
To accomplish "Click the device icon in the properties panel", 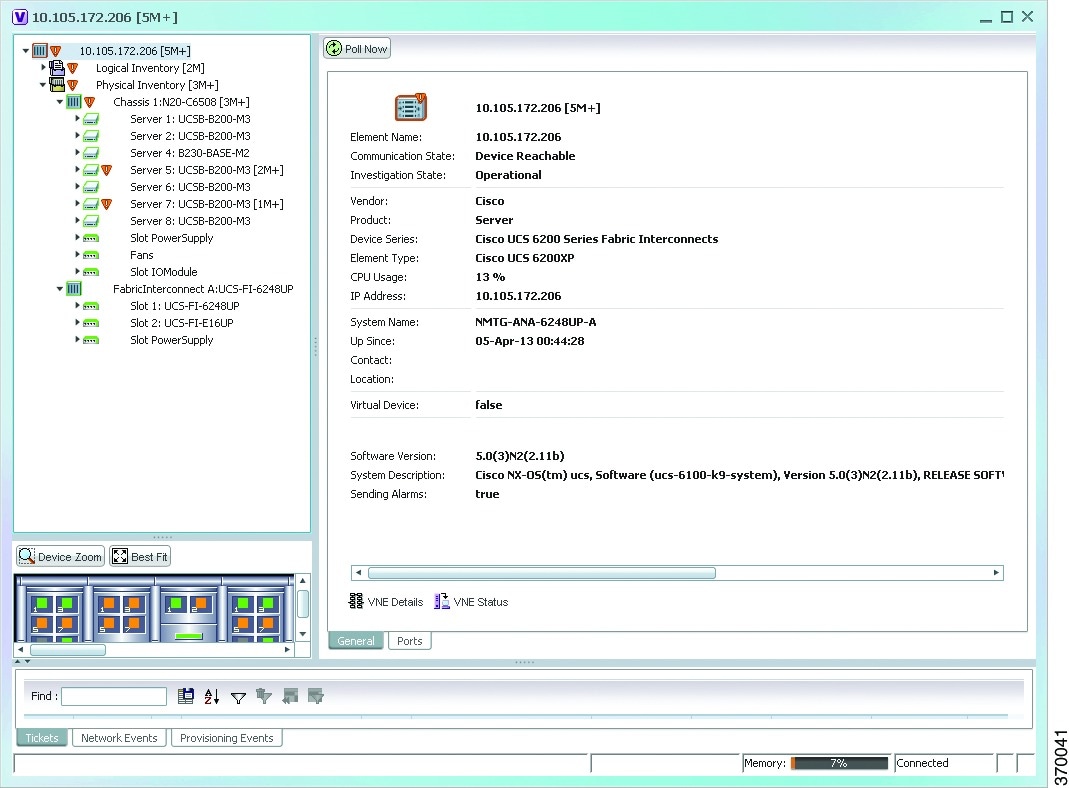I will point(410,107).
